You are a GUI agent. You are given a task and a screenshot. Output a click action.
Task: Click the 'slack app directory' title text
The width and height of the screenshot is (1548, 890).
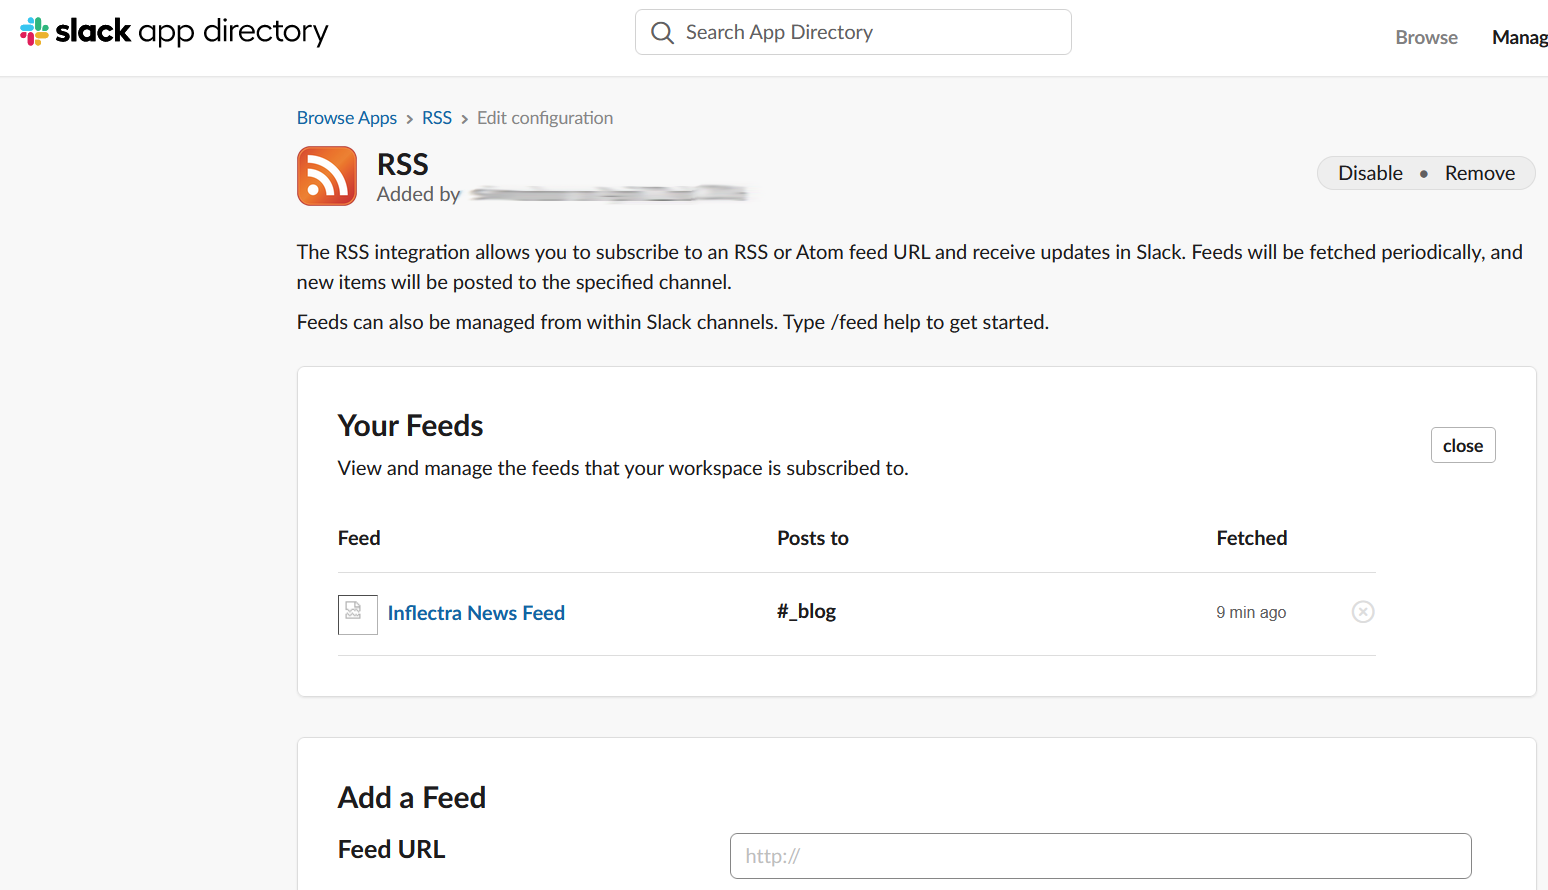click(191, 32)
